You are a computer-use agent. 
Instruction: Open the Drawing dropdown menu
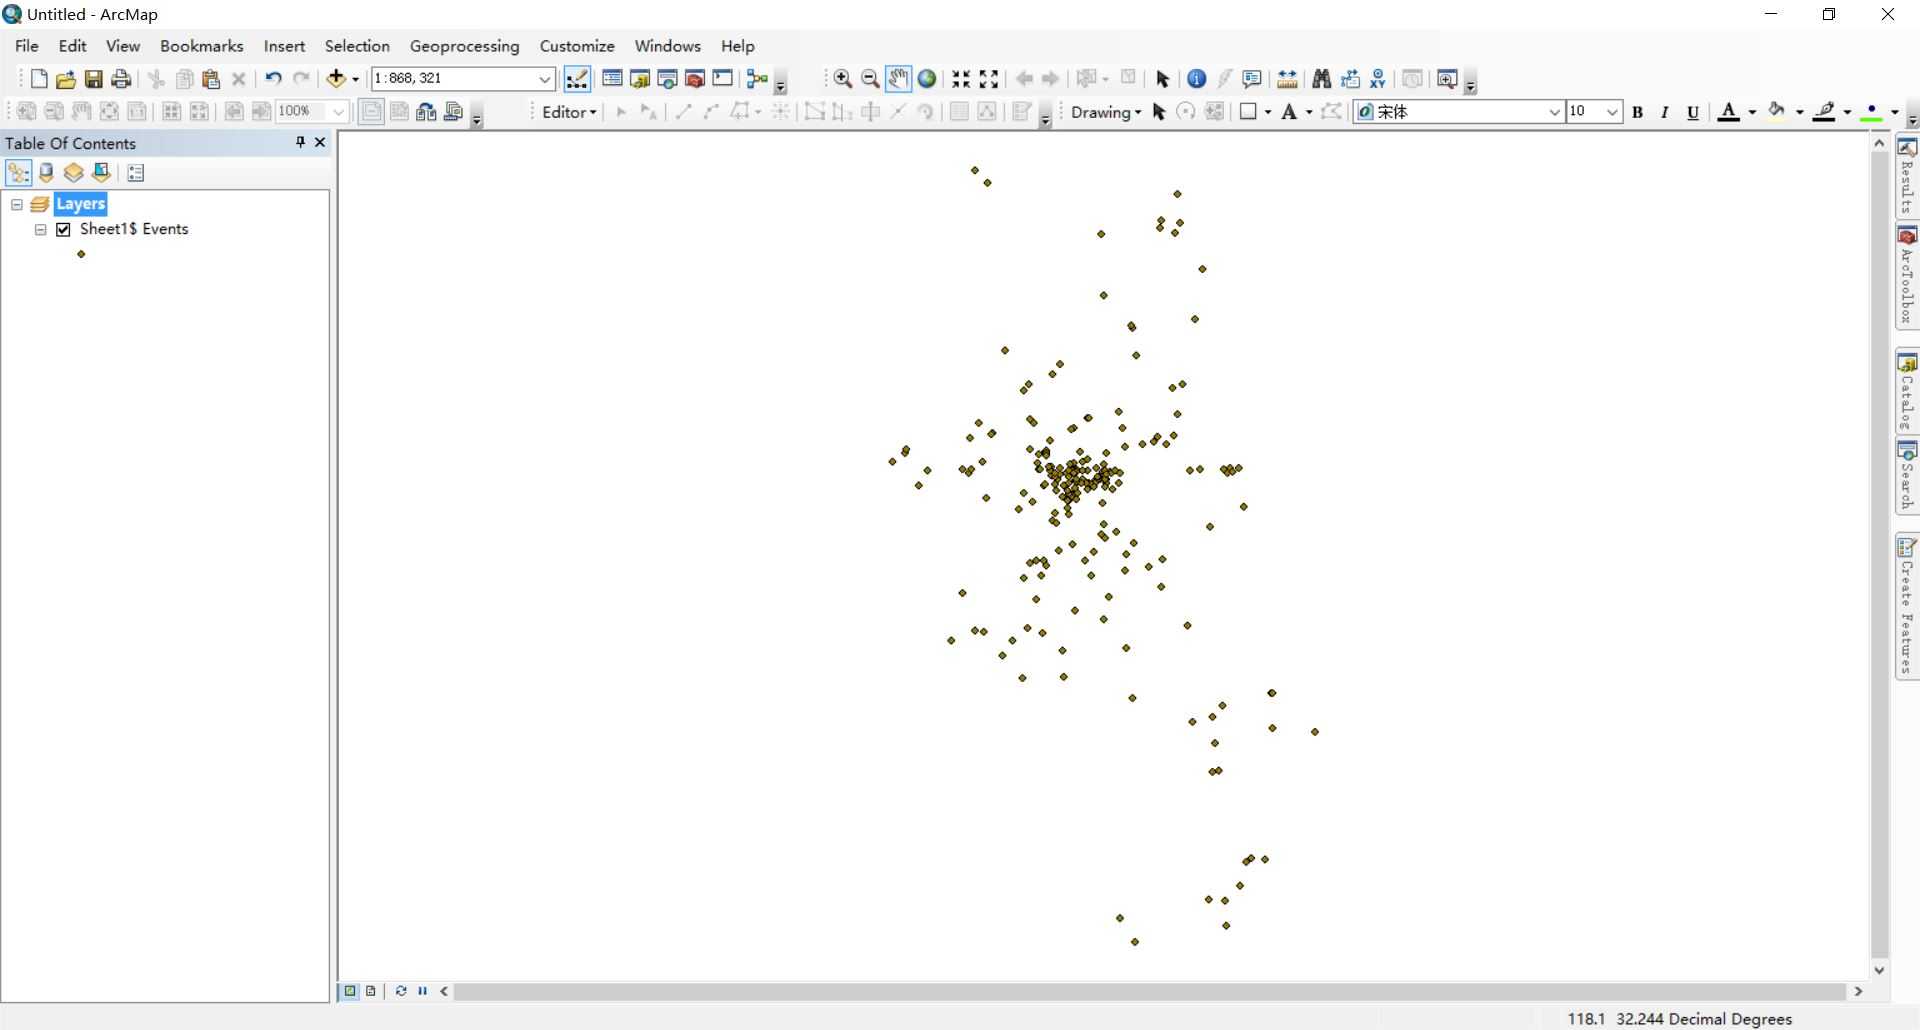pyautogui.click(x=1106, y=112)
